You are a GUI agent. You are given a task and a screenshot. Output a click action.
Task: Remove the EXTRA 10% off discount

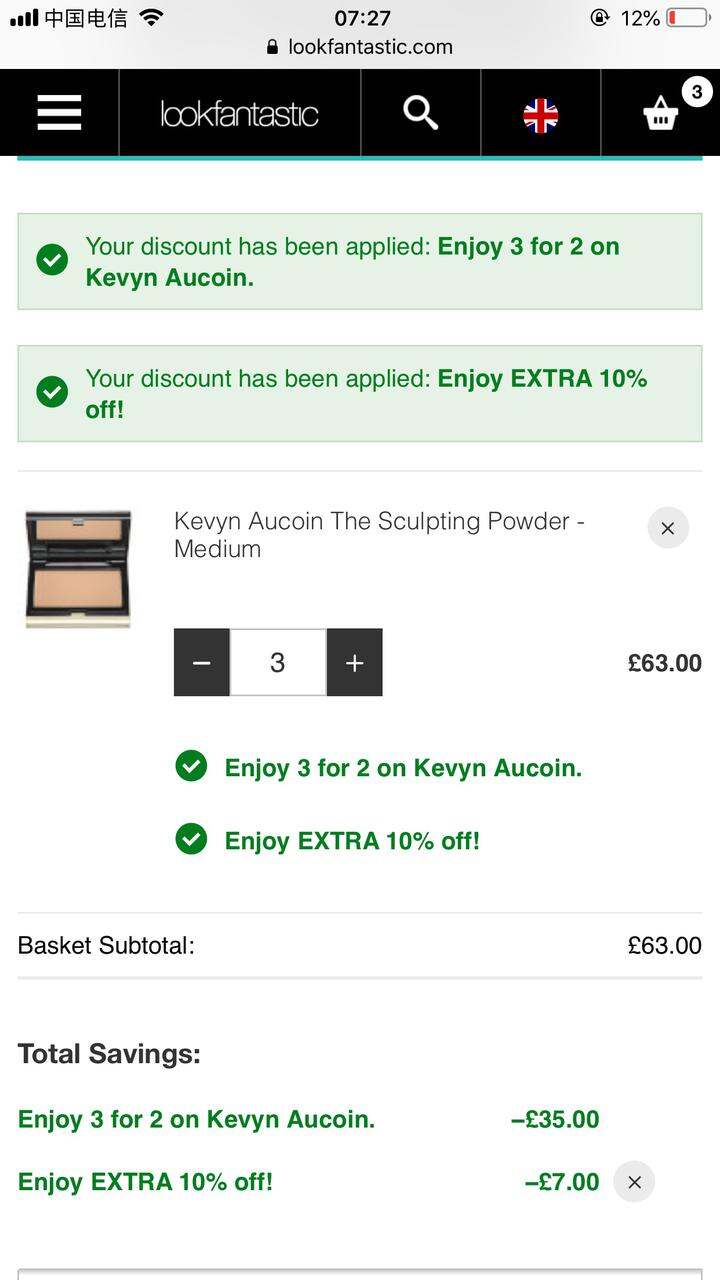click(634, 1182)
